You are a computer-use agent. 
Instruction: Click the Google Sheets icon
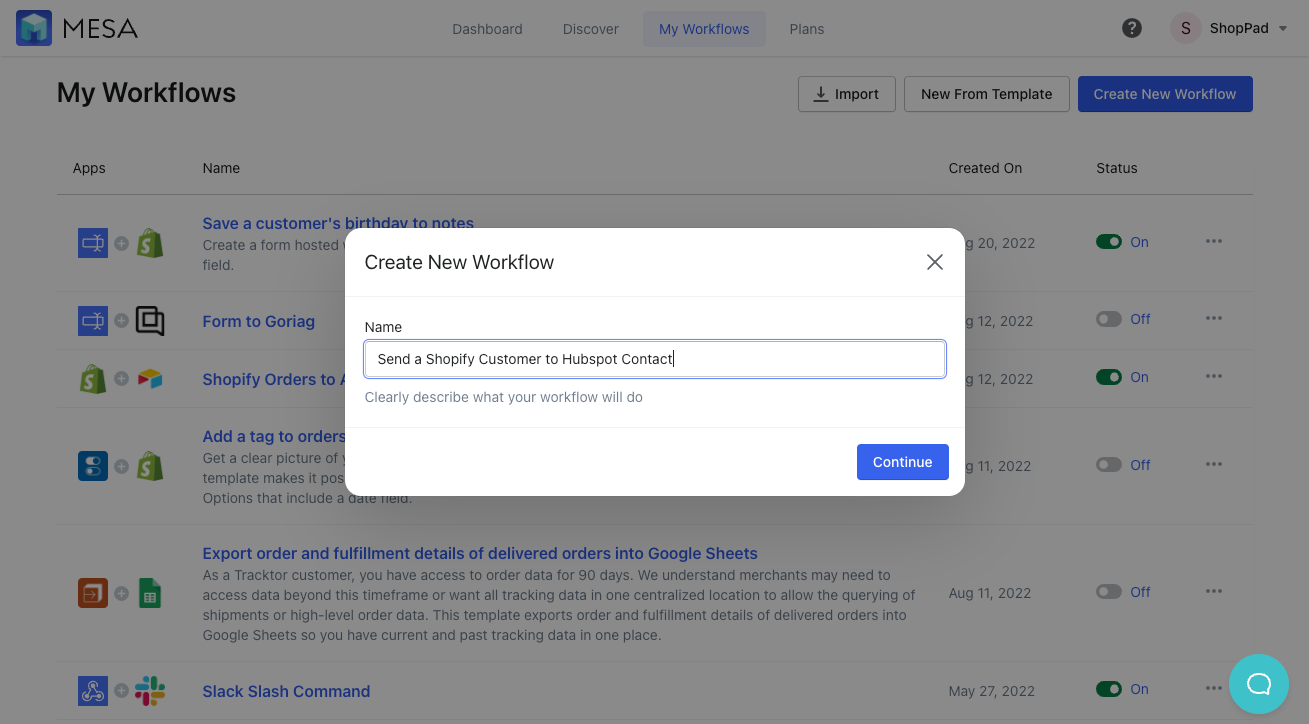tap(150, 593)
